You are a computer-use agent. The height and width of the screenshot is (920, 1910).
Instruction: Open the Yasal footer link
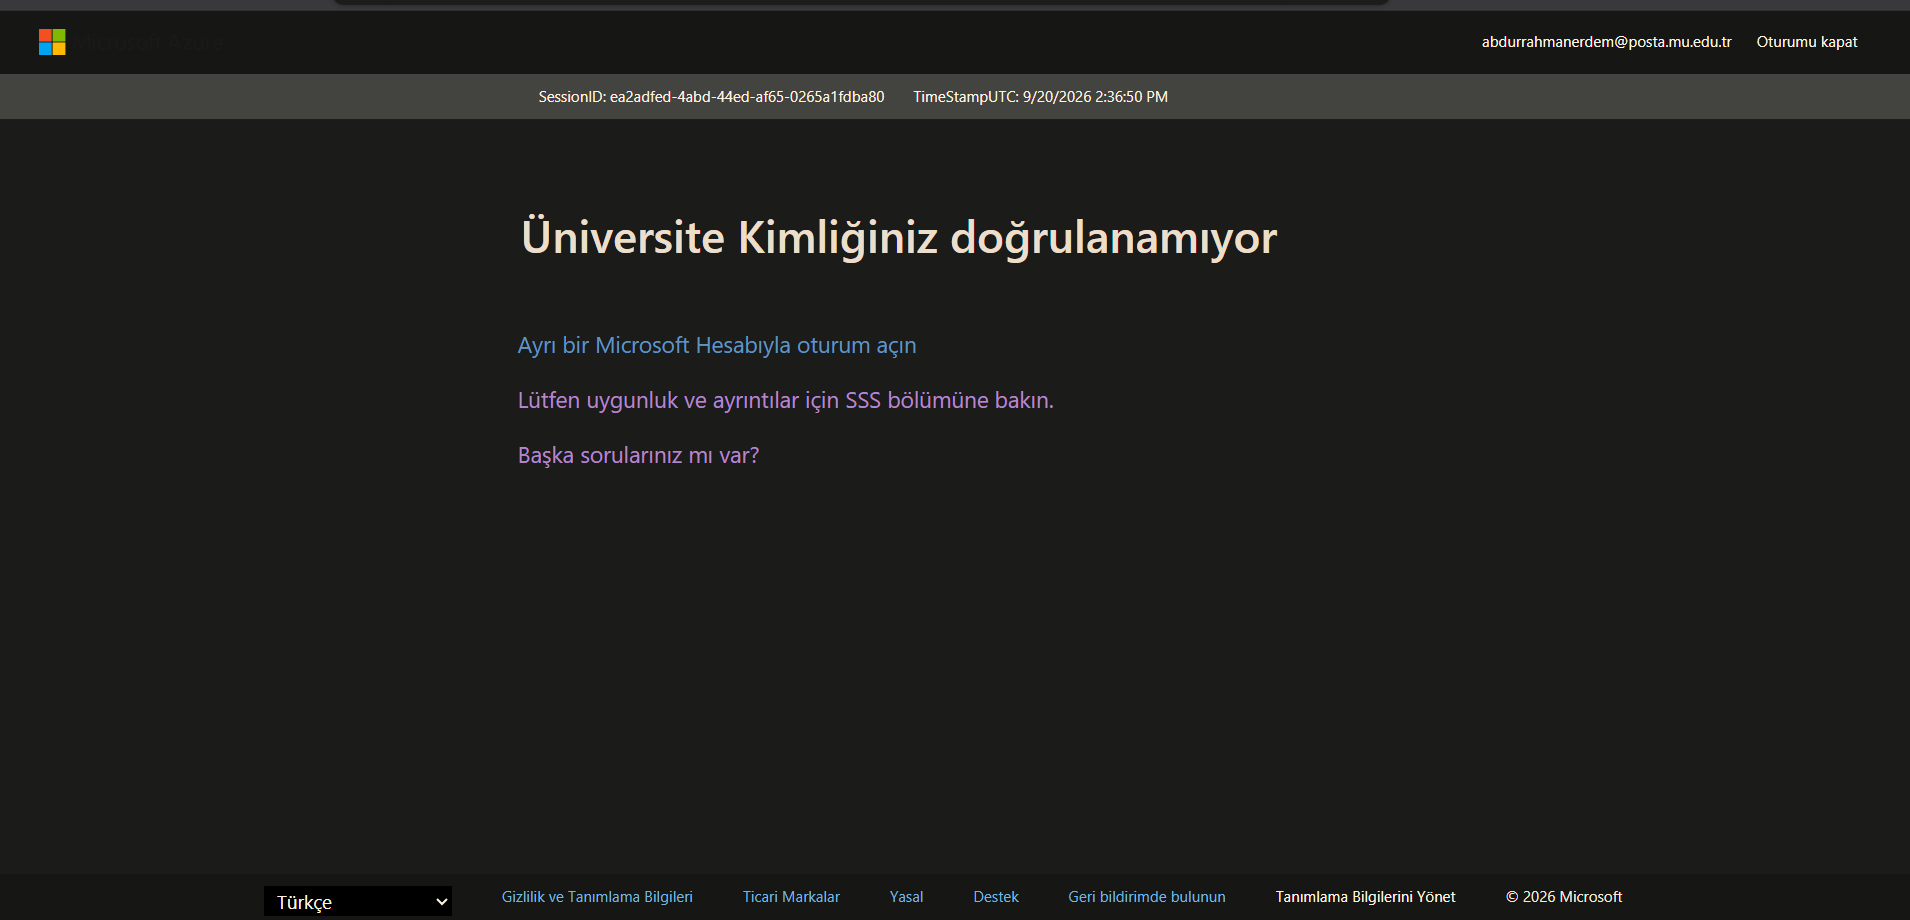[x=906, y=897]
